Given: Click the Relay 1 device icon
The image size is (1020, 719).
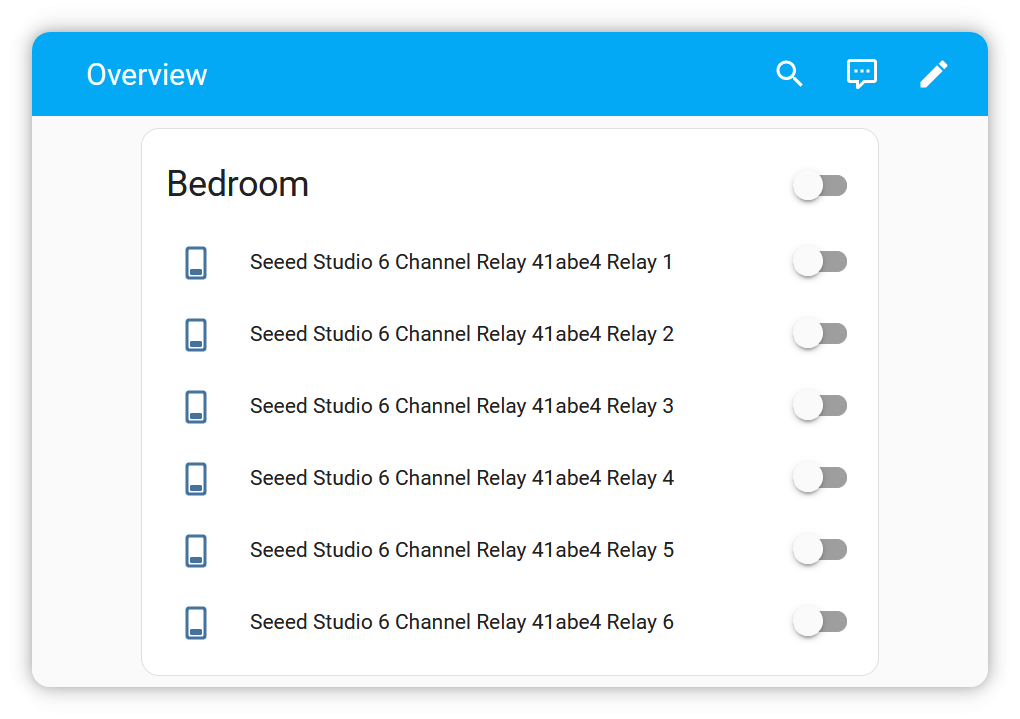Looking at the screenshot, I should pos(196,263).
